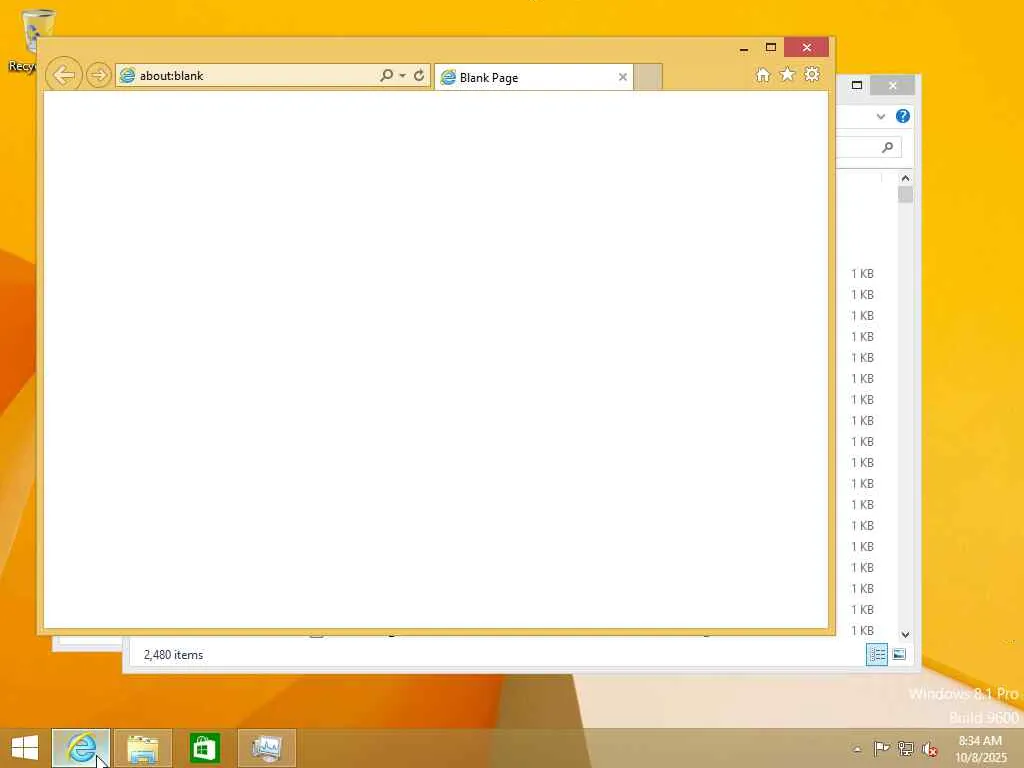The image size is (1024, 768).
Task: Open a new tab in Internet Explorer
Action: pos(648,77)
